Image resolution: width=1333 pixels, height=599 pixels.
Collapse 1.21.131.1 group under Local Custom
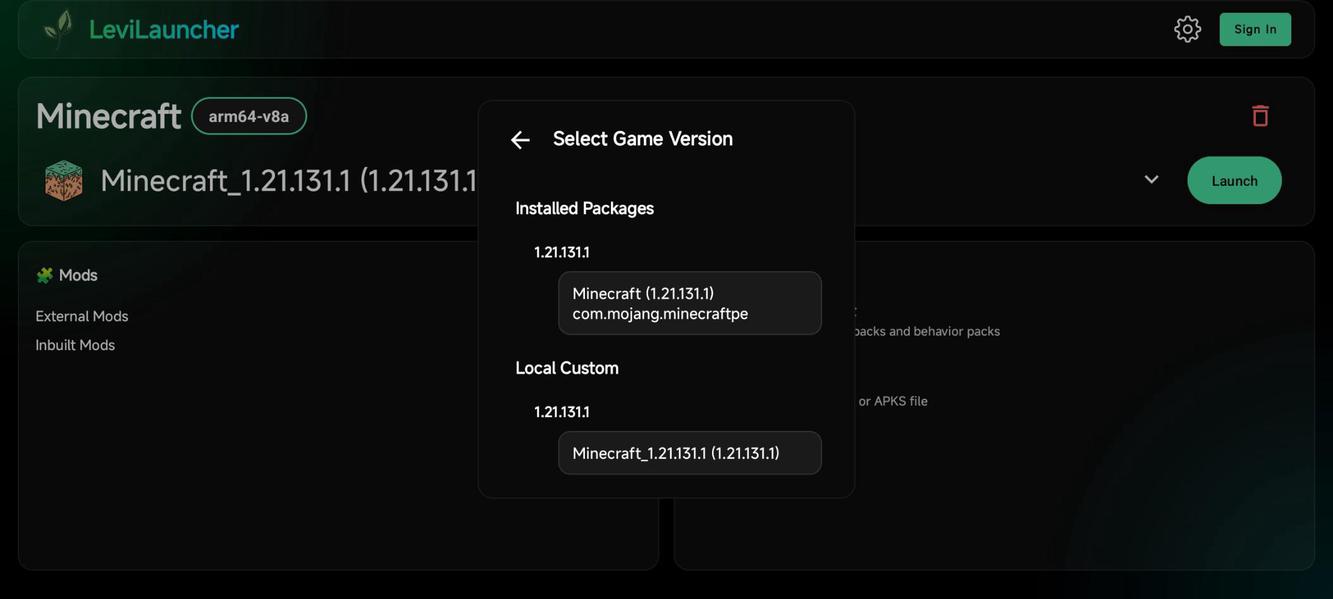click(562, 412)
